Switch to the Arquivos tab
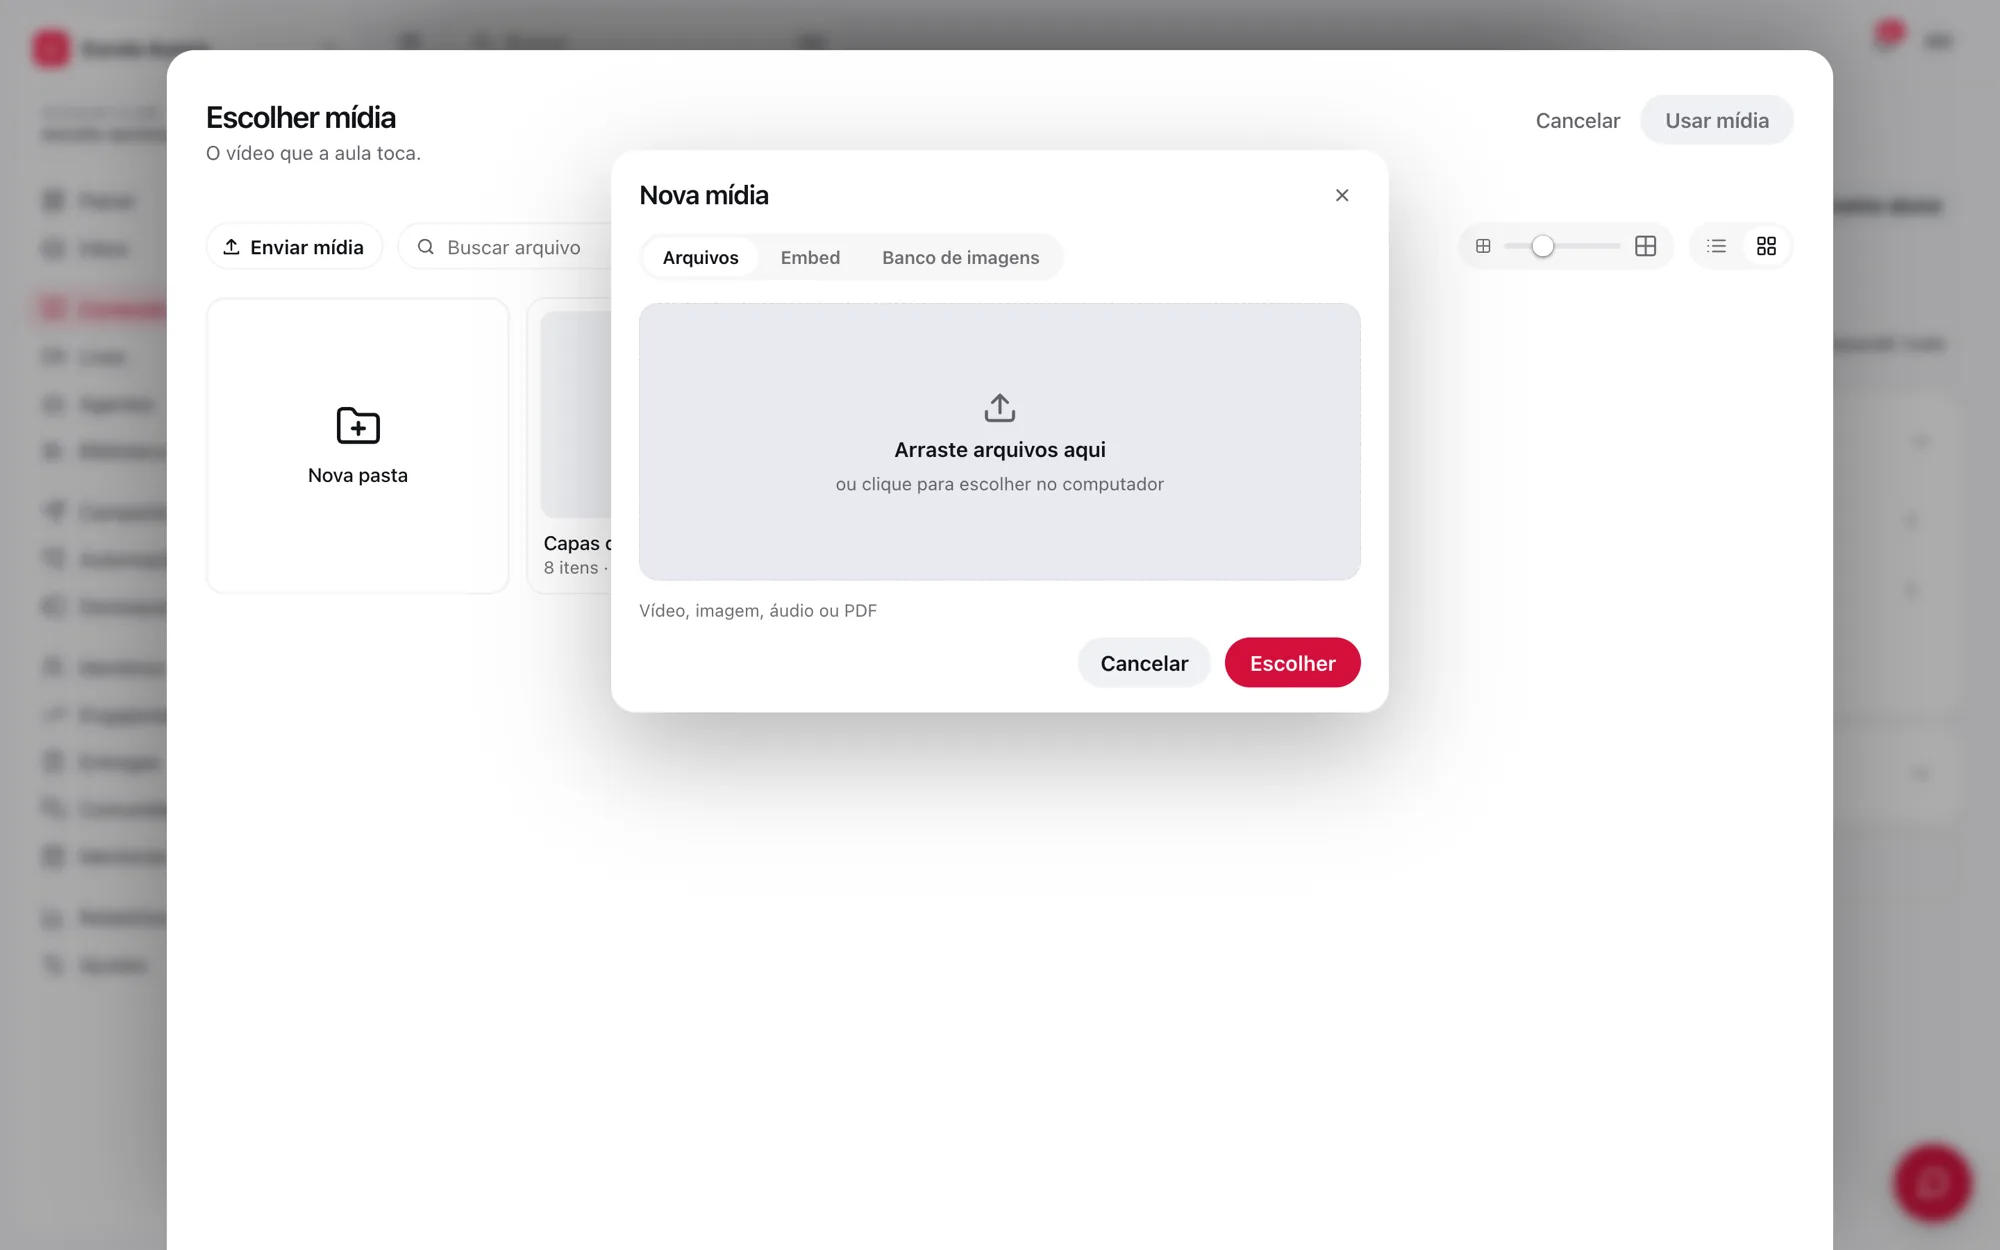 (700, 257)
